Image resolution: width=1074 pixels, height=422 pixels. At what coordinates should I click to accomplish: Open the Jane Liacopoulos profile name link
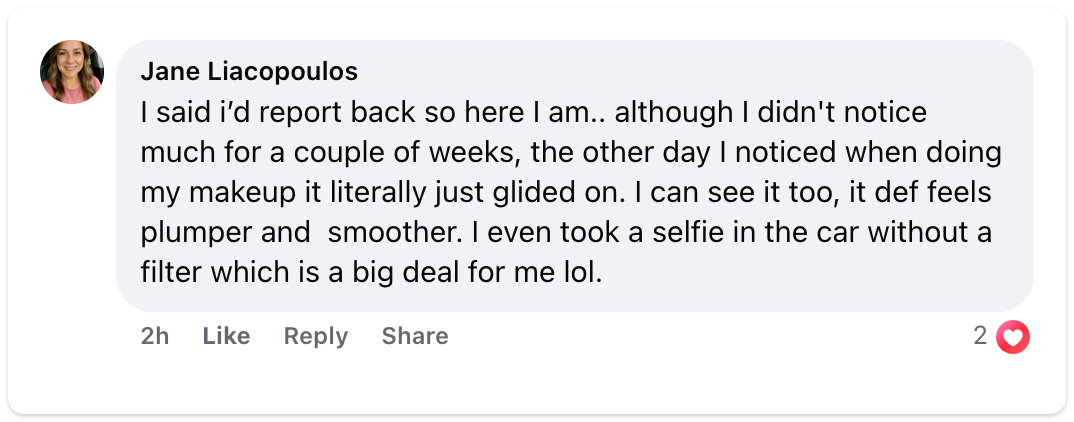click(249, 72)
